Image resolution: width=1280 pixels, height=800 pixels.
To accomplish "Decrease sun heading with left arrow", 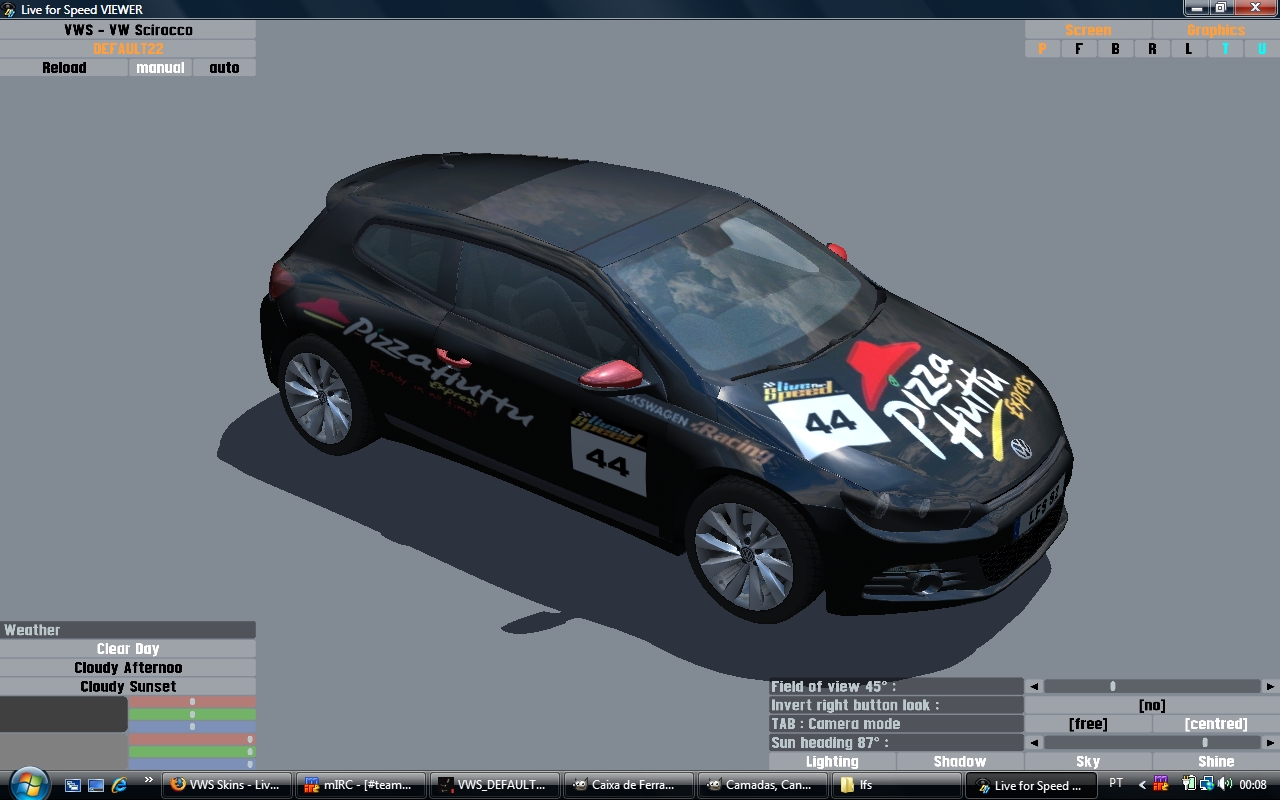I will [x=1034, y=743].
